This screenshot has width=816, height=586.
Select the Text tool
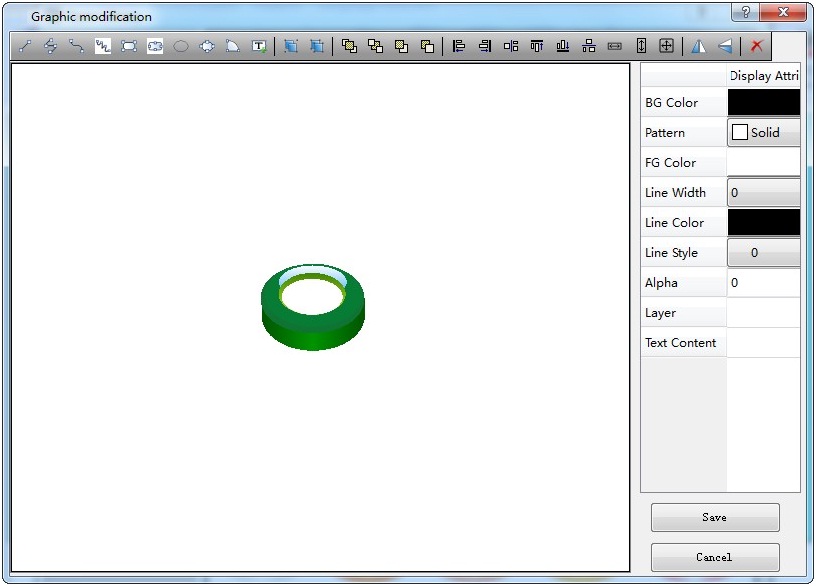(x=258, y=46)
